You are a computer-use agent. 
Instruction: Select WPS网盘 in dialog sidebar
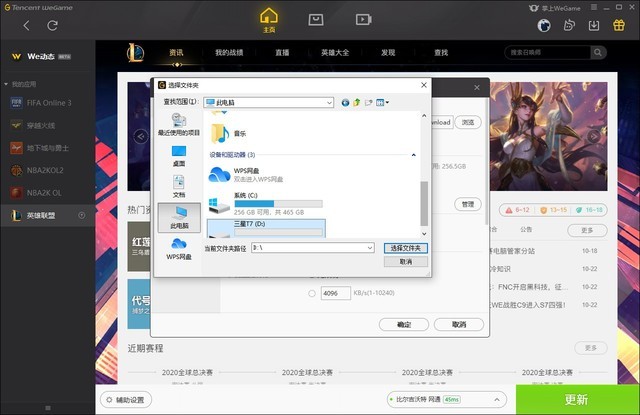pos(179,249)
